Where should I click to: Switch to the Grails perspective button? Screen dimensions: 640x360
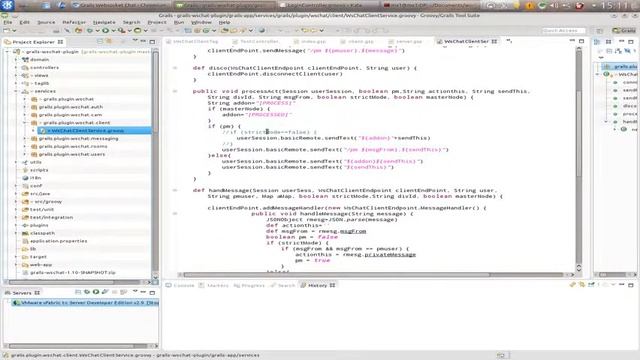point(625,31)
